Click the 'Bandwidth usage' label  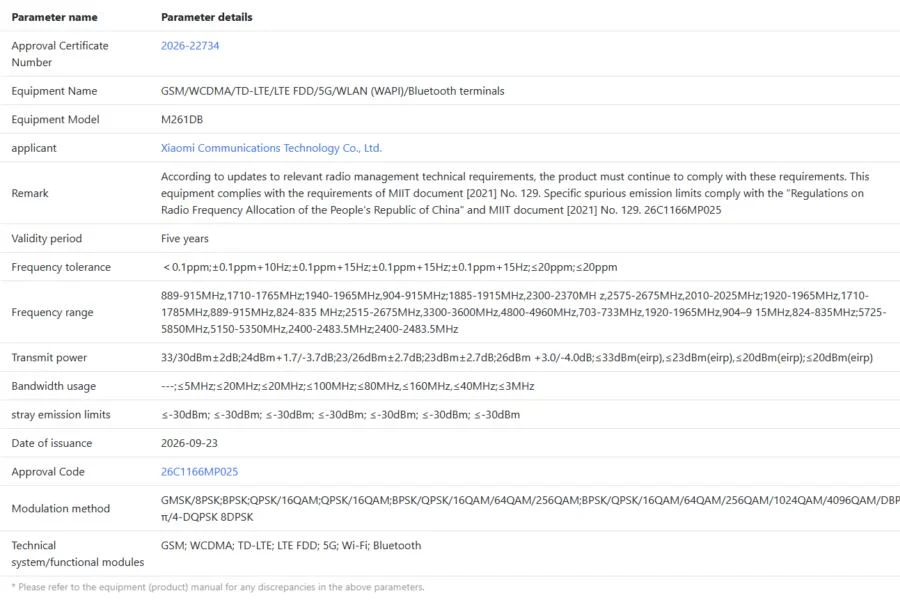(53, 386)
